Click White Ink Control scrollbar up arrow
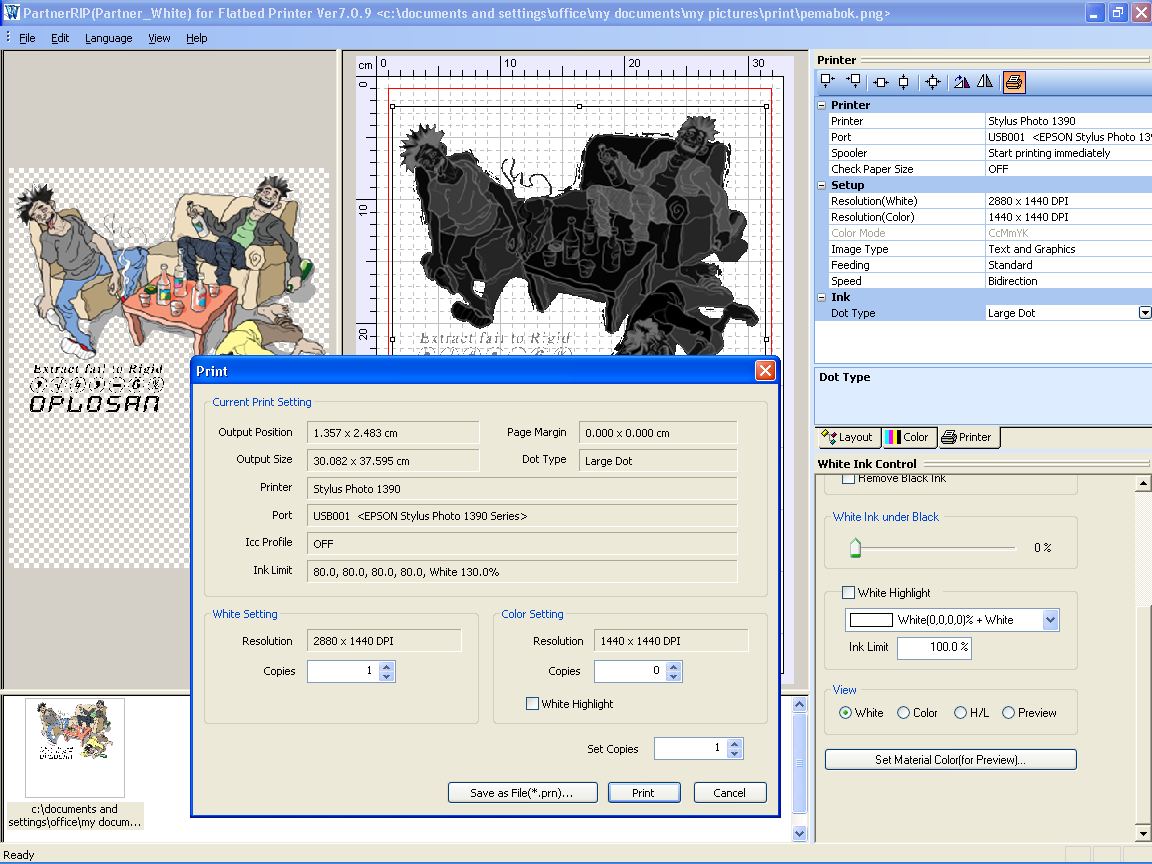 click(1142, 483)
